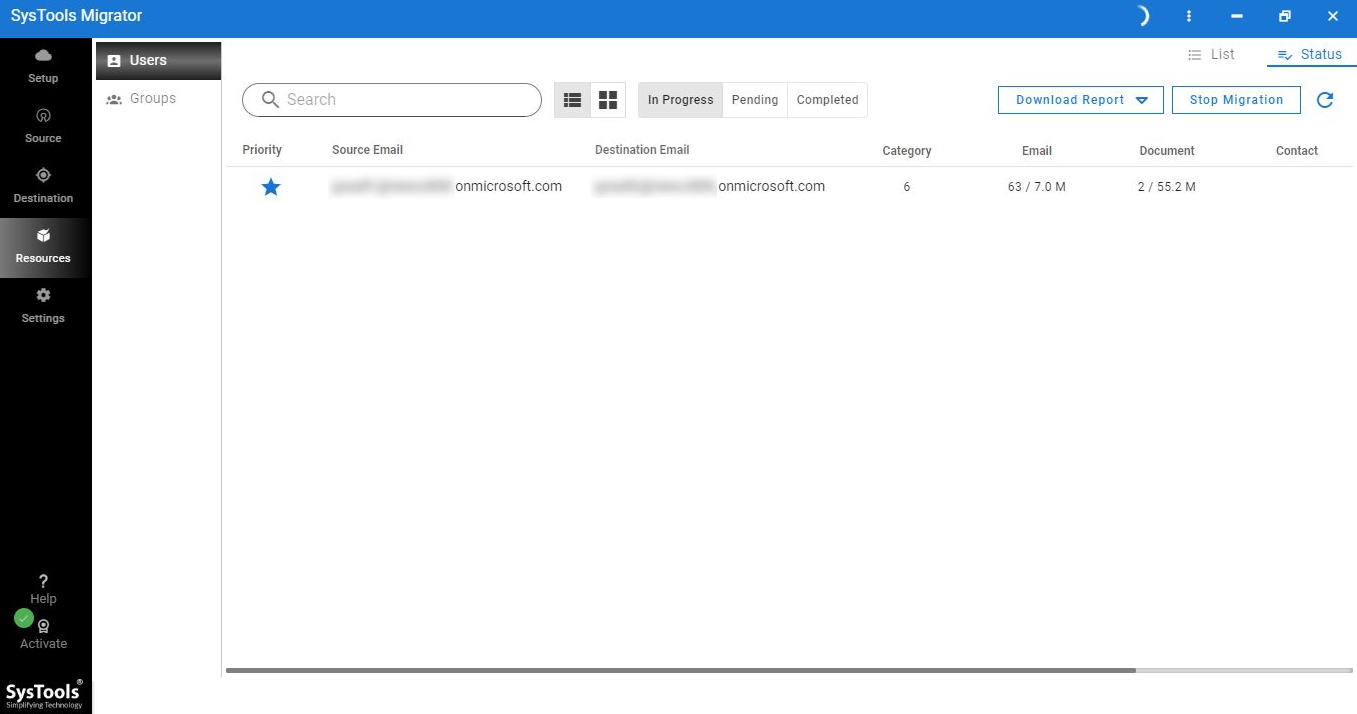Refresh the migration status
Viewport: 1357px width, 714px height.
pyautogui.click(x=1325, y=100)
